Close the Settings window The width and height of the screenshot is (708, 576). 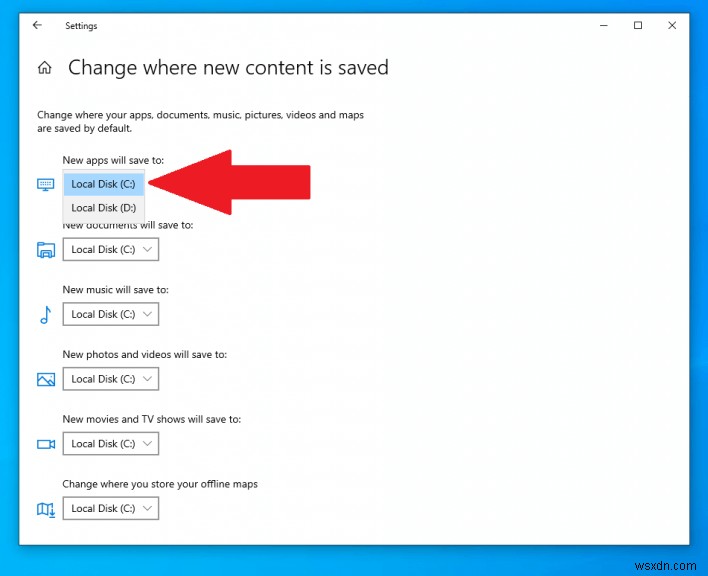pos(672,25)
